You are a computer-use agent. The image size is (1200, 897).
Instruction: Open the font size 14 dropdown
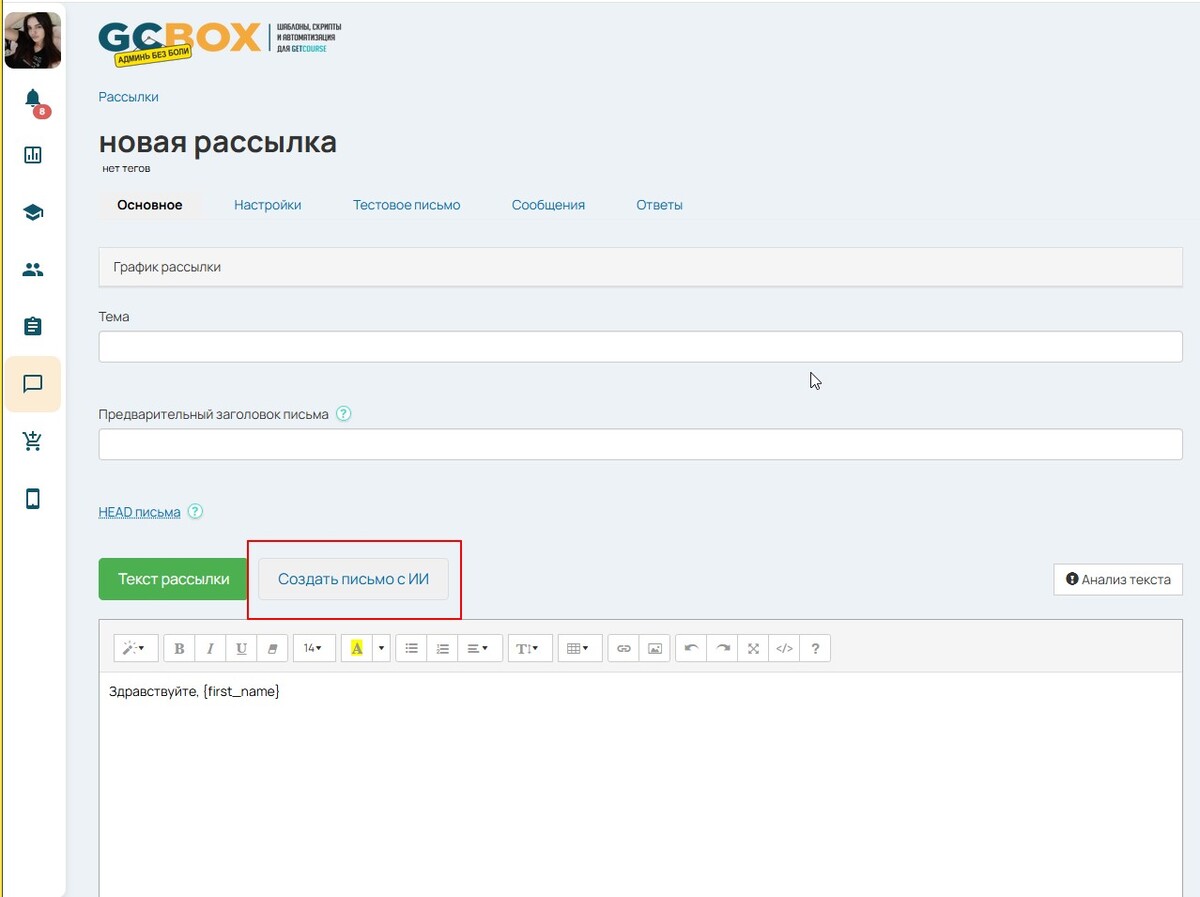point(313,649)
